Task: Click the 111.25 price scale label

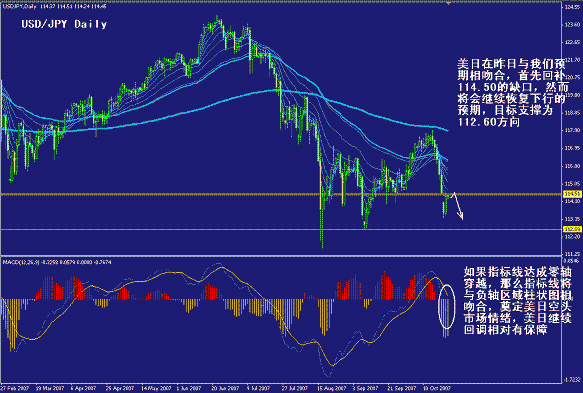Action: pos(573,254)
